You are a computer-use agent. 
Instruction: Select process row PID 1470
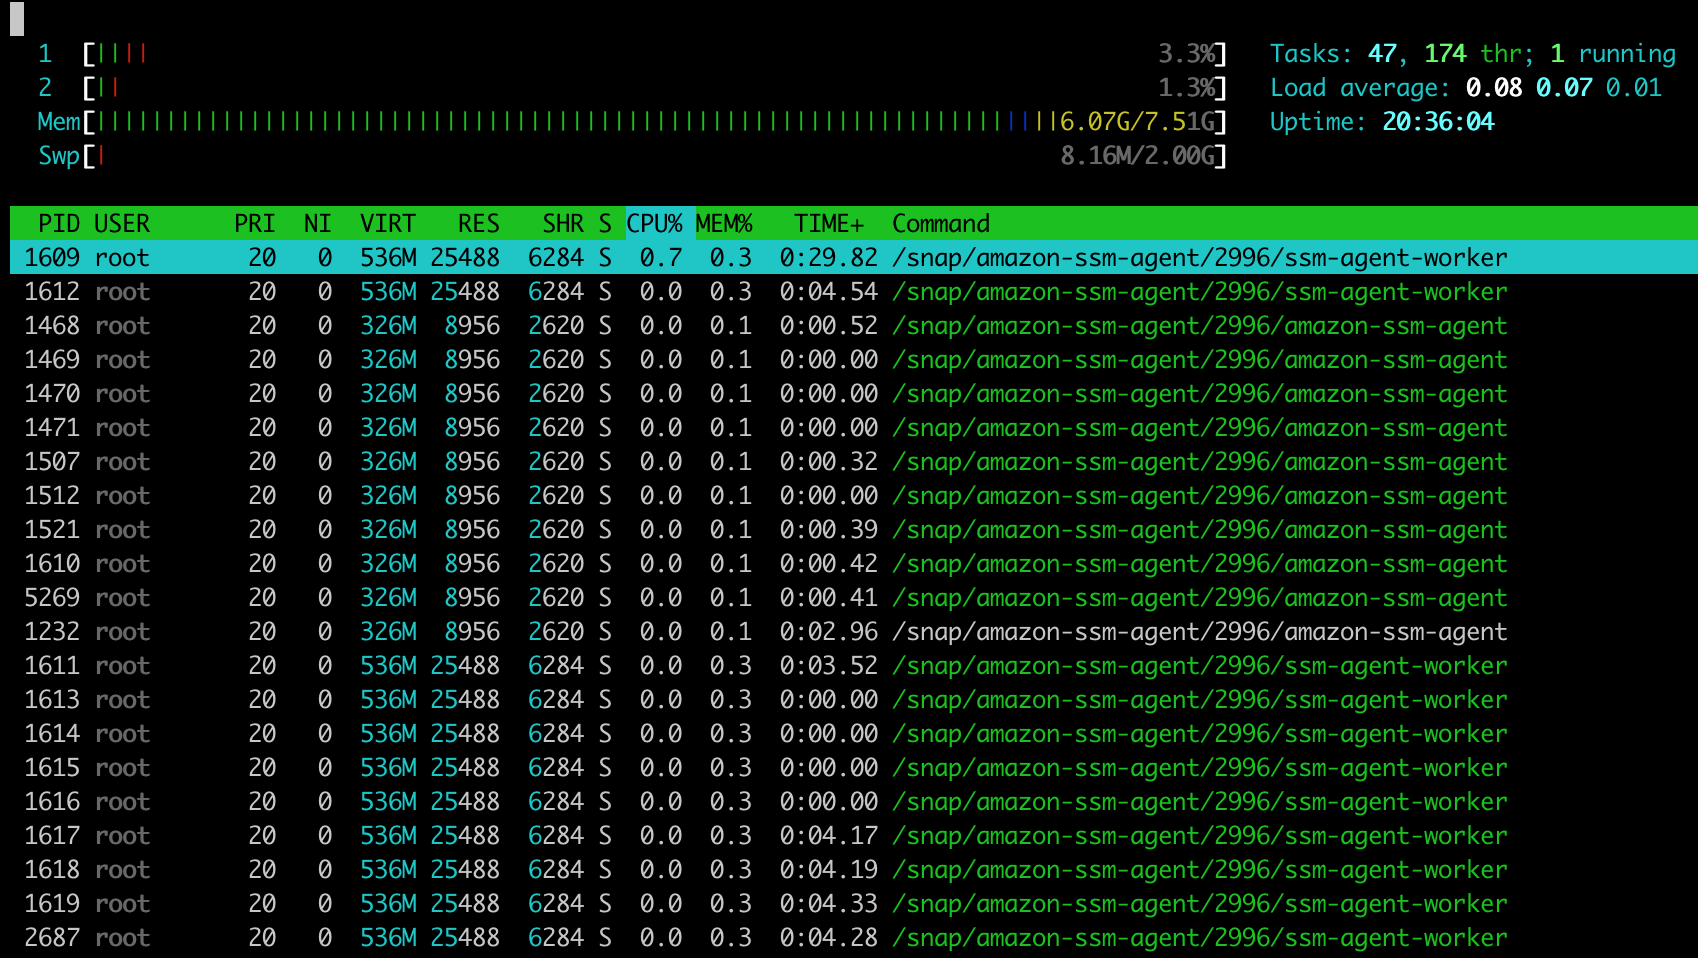coord(854,393)
